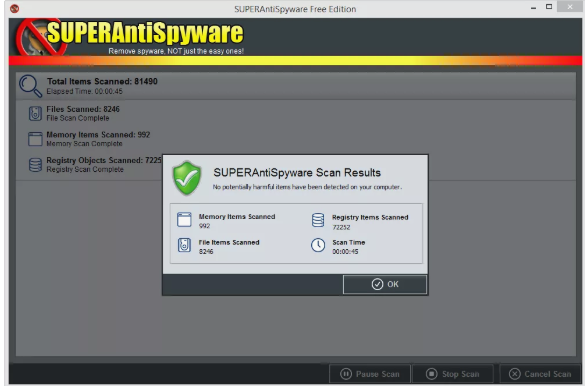This screenshot has height=386, width=585.
Task: Confirm the scan results with OK
Action: 385,284
